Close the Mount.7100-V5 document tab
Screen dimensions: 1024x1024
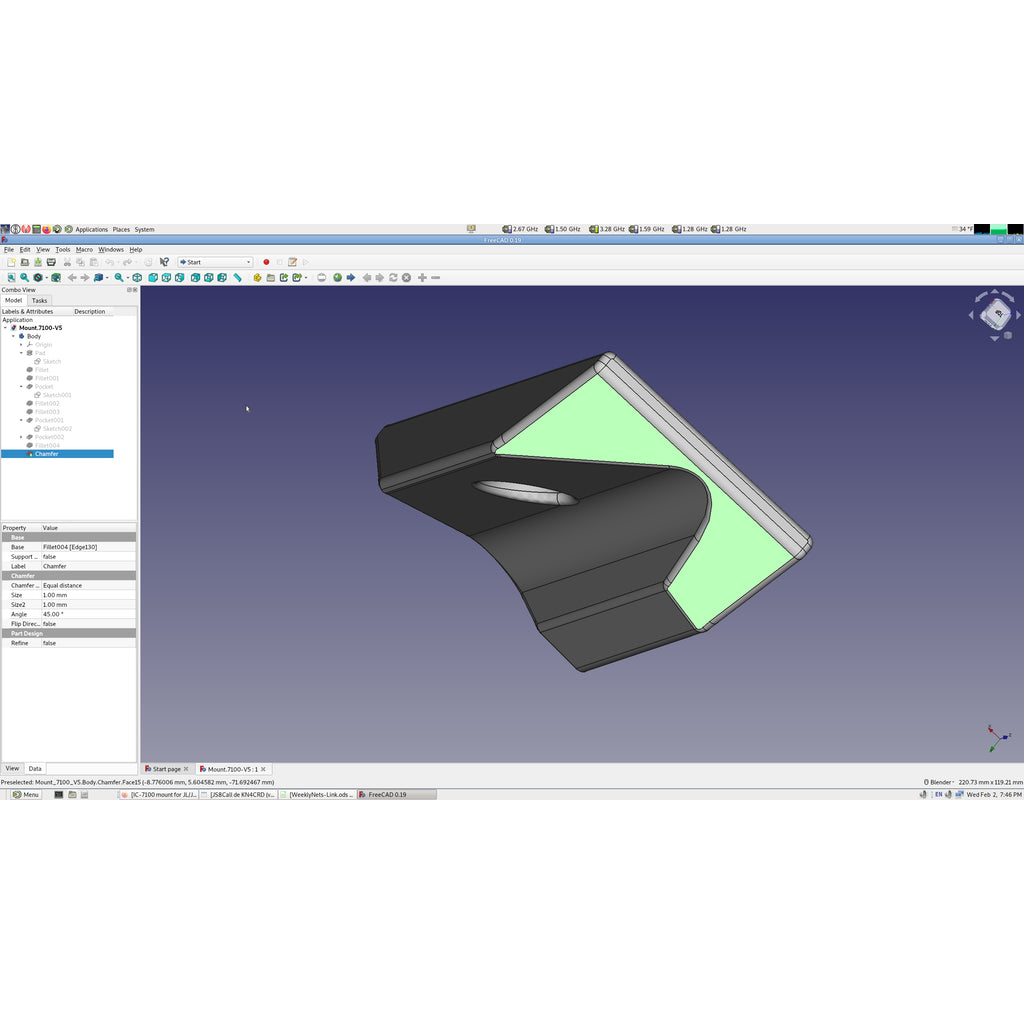click(x=263, y=769)
